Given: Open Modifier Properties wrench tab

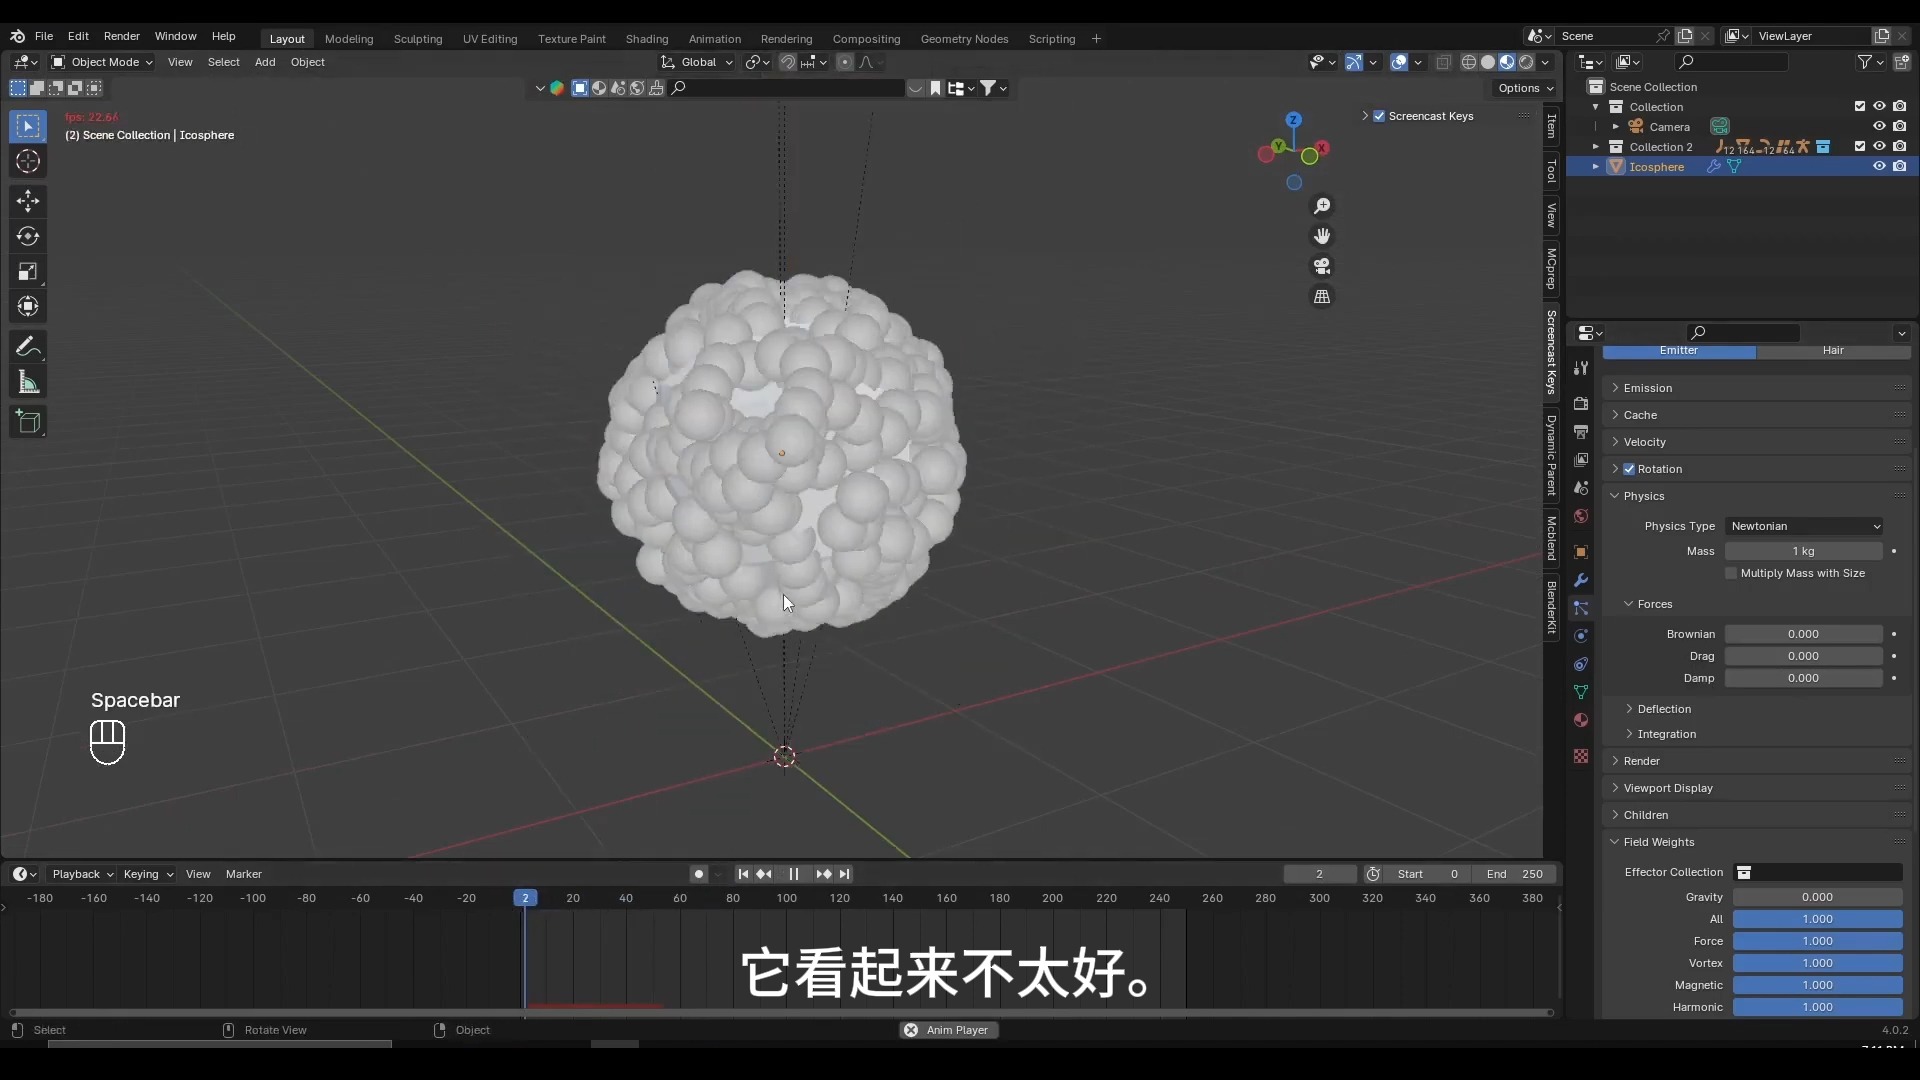Looking at the screenshot, I should [1581, 581].
